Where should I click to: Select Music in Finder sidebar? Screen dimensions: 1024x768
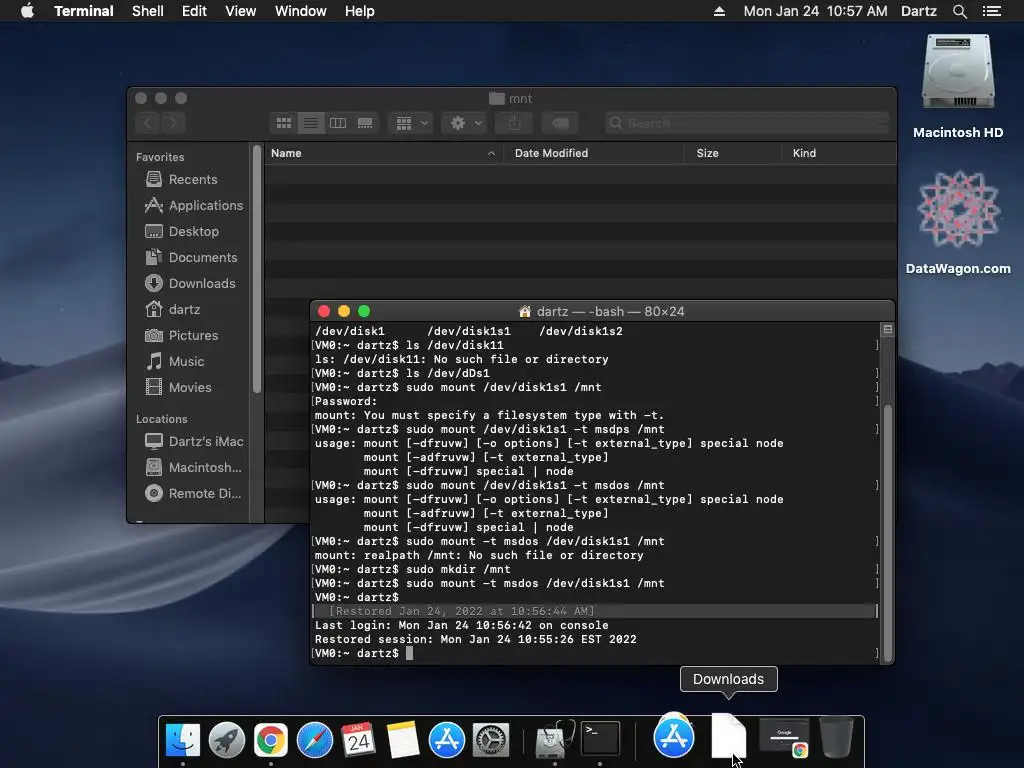coord(193,361)
